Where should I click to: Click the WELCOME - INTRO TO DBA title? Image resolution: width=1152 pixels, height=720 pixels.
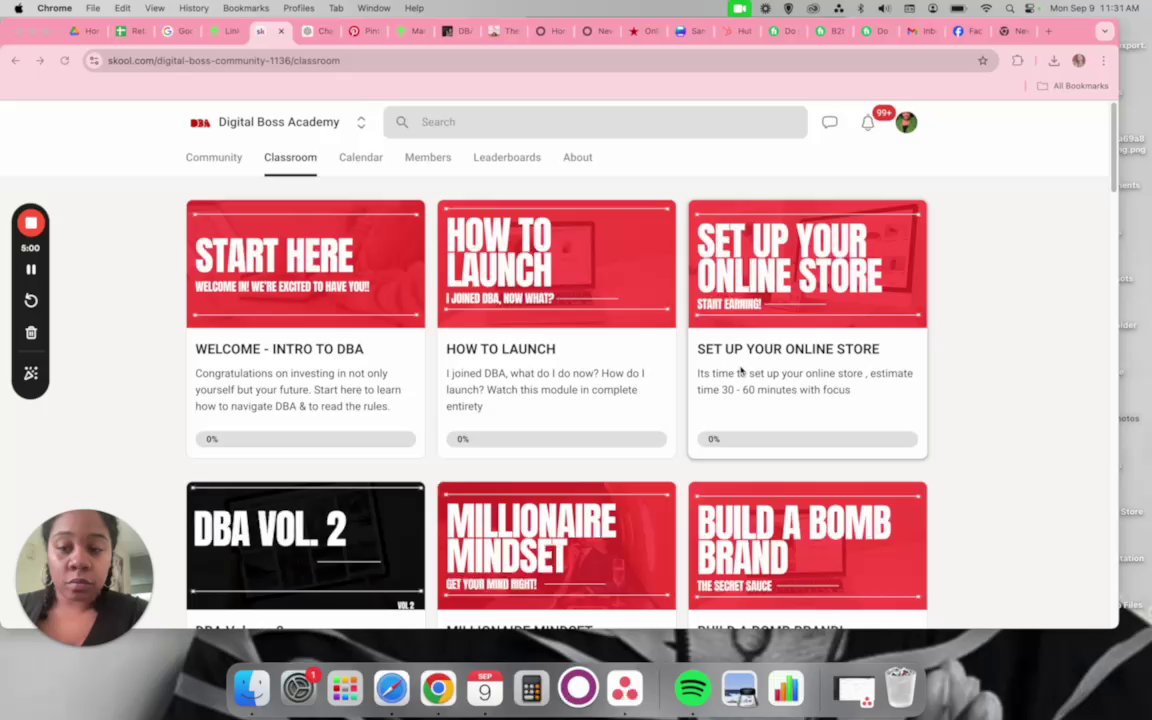point(279,349)
